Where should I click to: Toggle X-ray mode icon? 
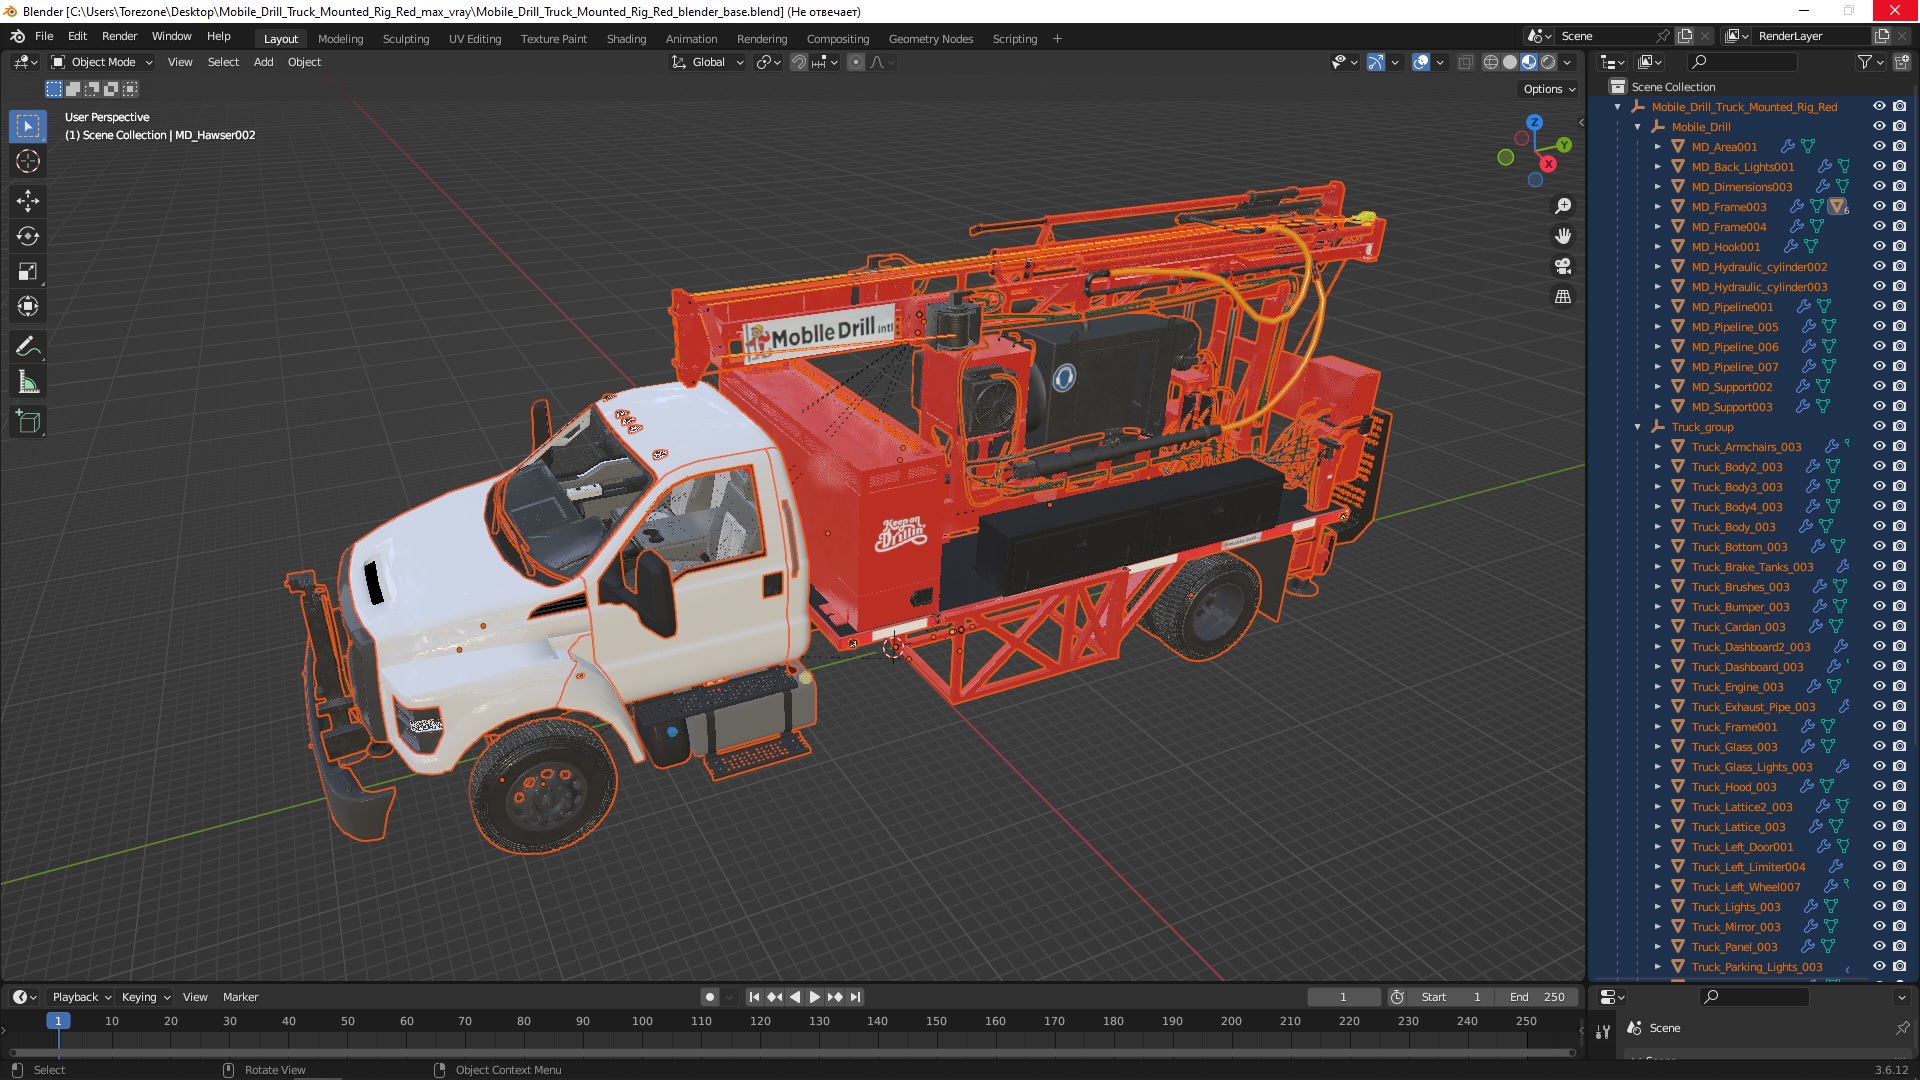pos(1465,62)
